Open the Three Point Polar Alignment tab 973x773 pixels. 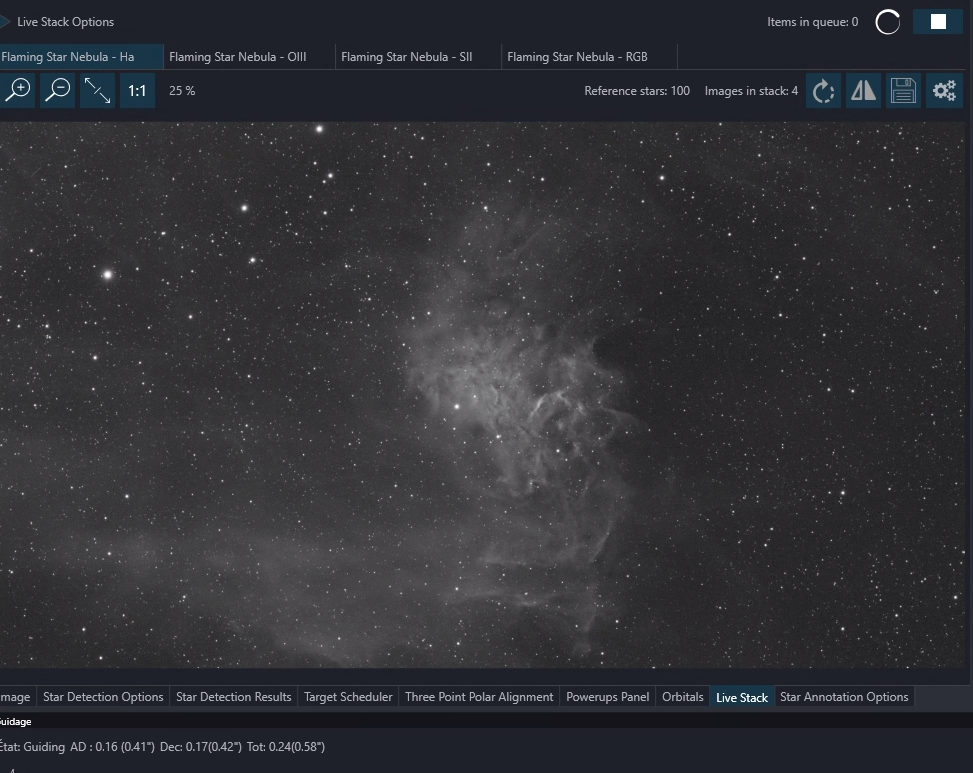point(479,697)
